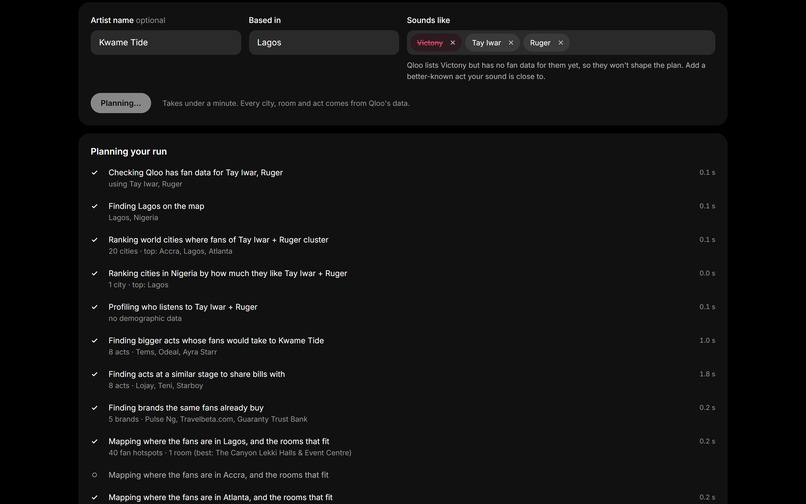Click '20 cities · top: Accra, Lagos, Atlanta'
Screen dimensions: 806x504
(170, 251)
